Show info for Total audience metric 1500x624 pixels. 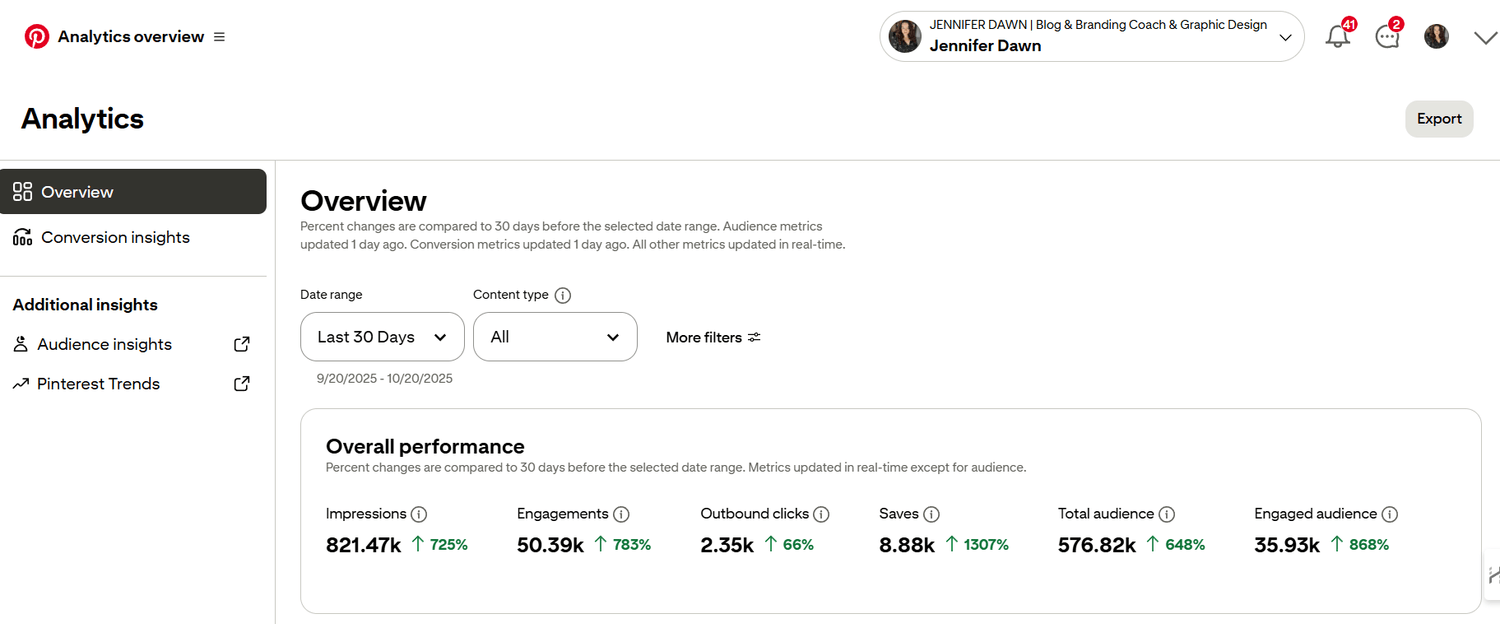point(1166,514)
